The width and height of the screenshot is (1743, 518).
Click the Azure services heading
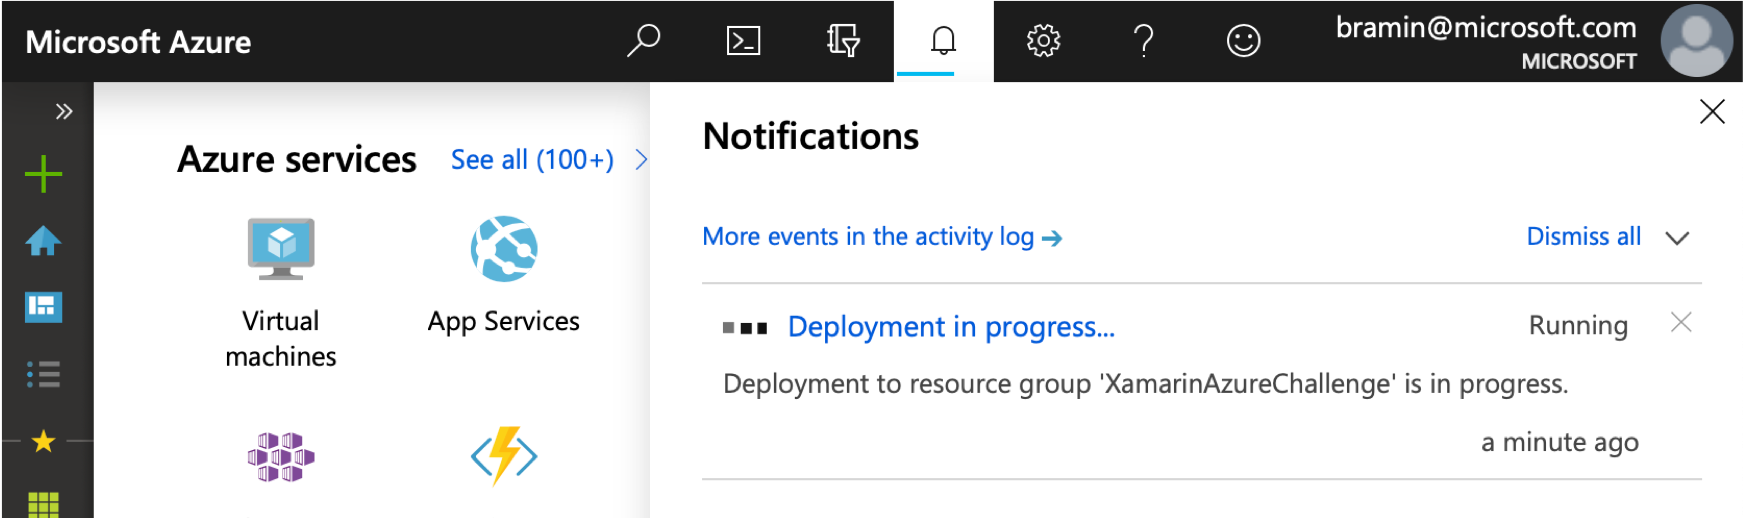point(297,160)
